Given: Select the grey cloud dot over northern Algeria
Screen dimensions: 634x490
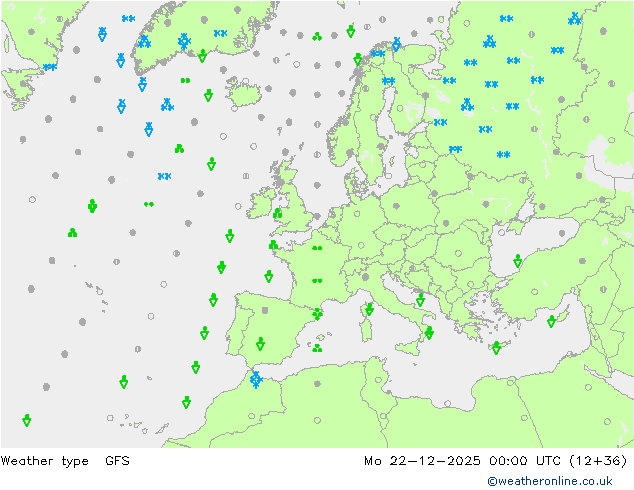Looking at the screenshot, I should (317, 383).
